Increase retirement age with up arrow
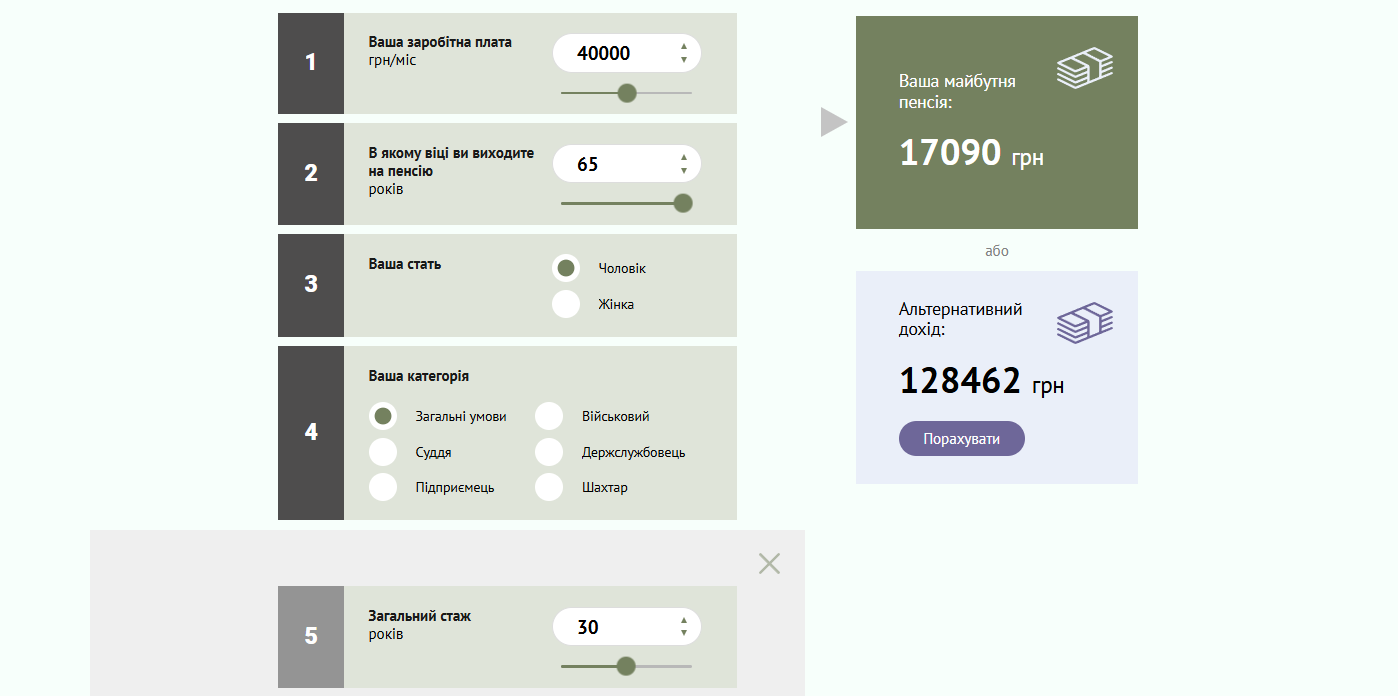The height and width of the screenshot is (696, 1398). (x=684, y=157)
